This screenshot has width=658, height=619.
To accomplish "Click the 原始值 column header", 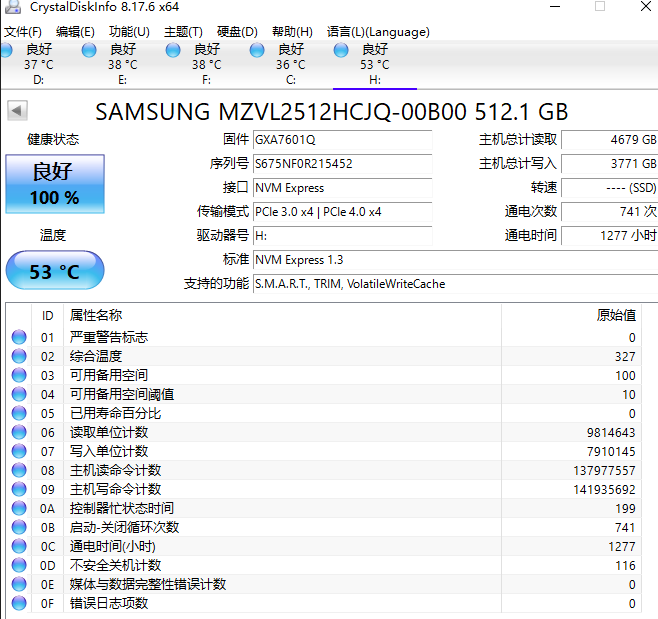I will [x=571, y=315].
